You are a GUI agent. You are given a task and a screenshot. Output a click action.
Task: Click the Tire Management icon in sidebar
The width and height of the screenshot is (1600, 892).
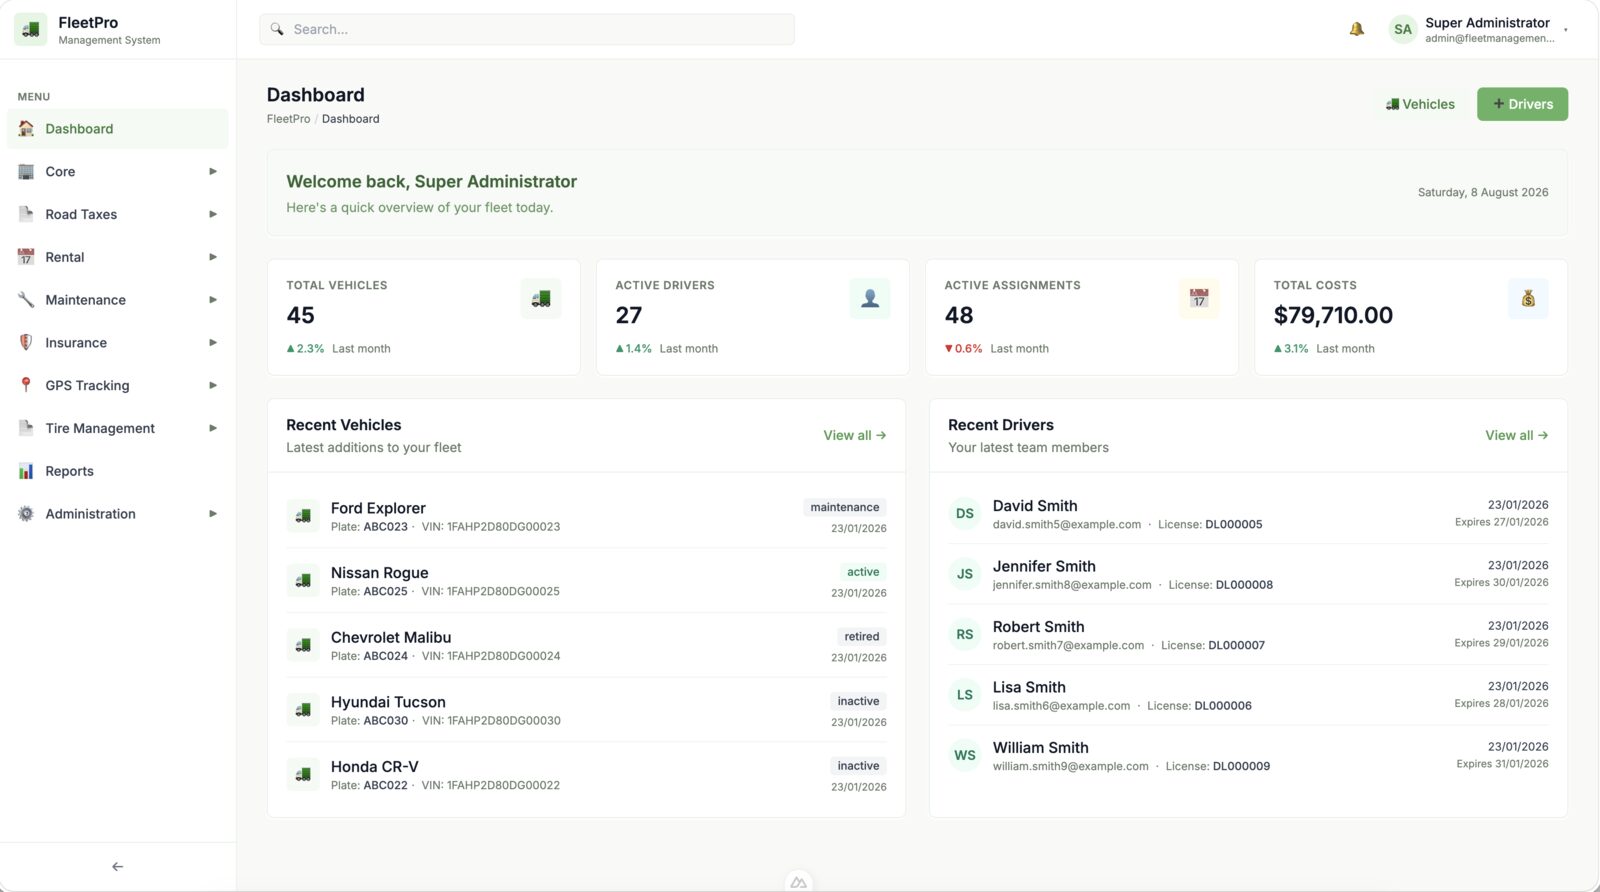click(26, 428)
